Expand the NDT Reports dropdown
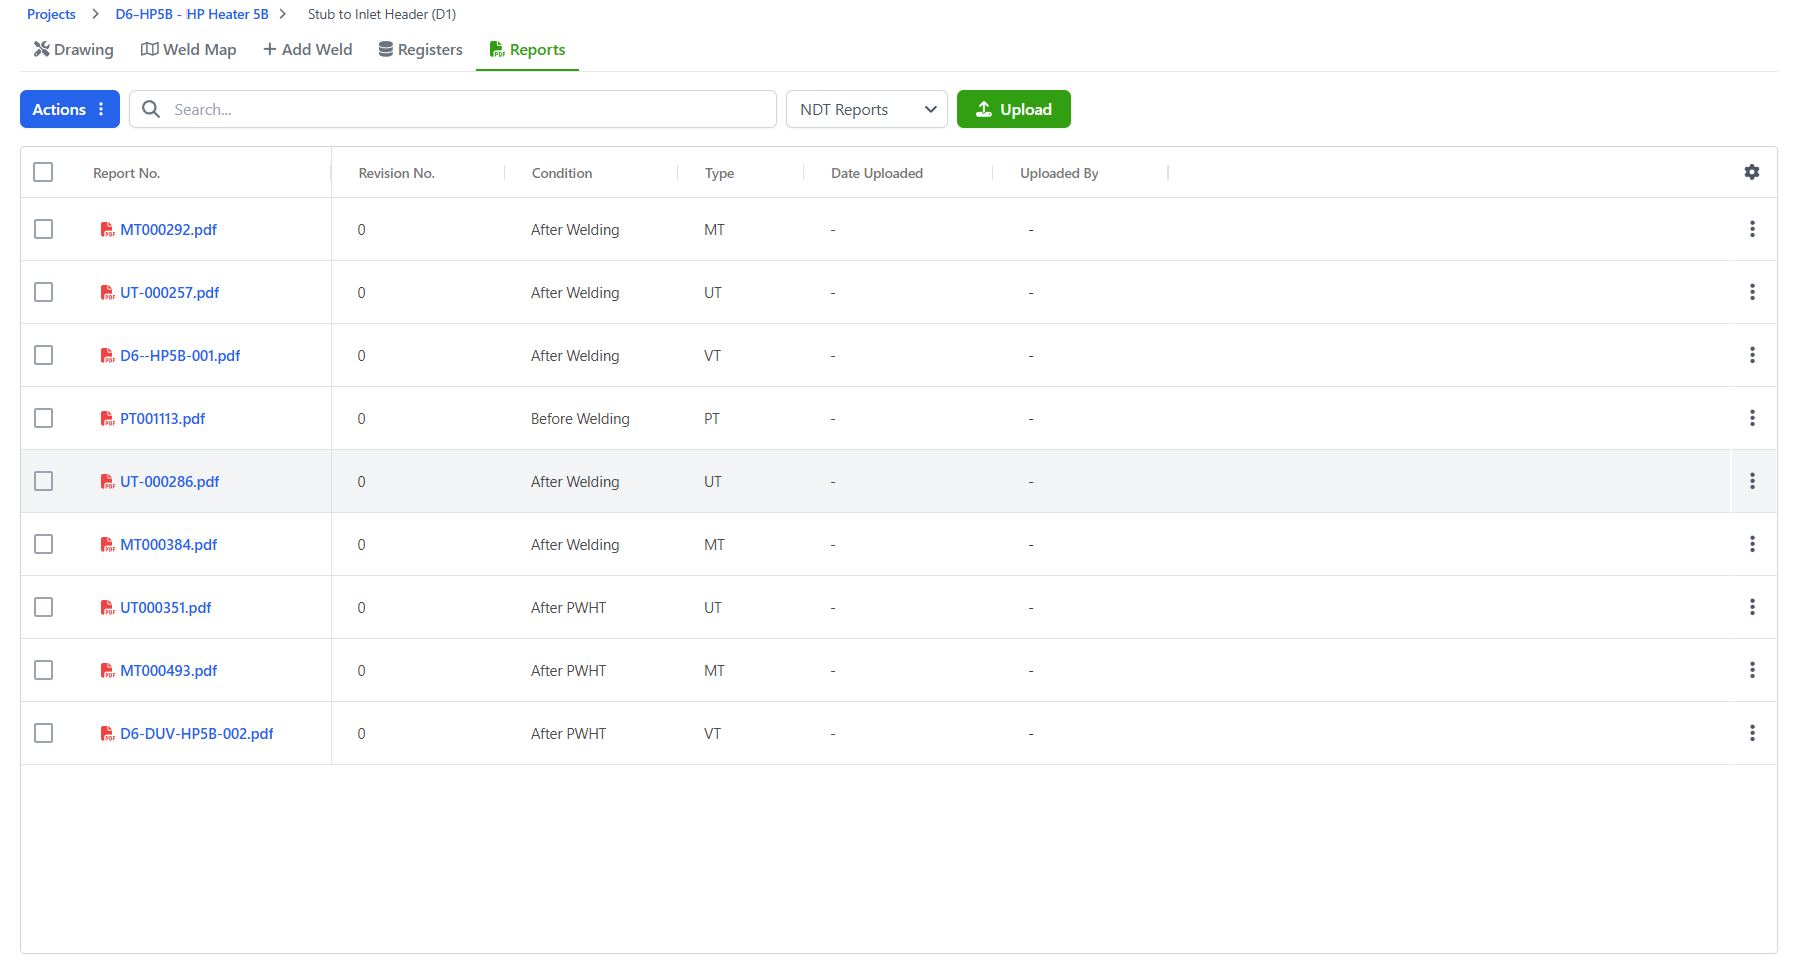 pos(866,109)
